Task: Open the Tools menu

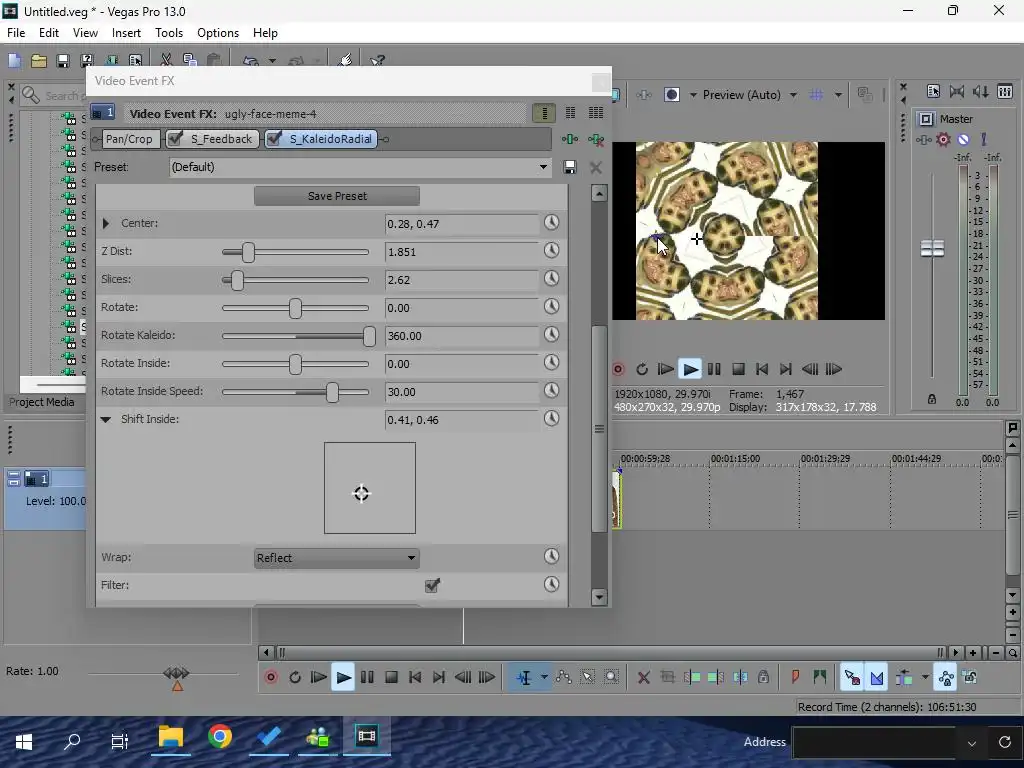Action: 169,33
